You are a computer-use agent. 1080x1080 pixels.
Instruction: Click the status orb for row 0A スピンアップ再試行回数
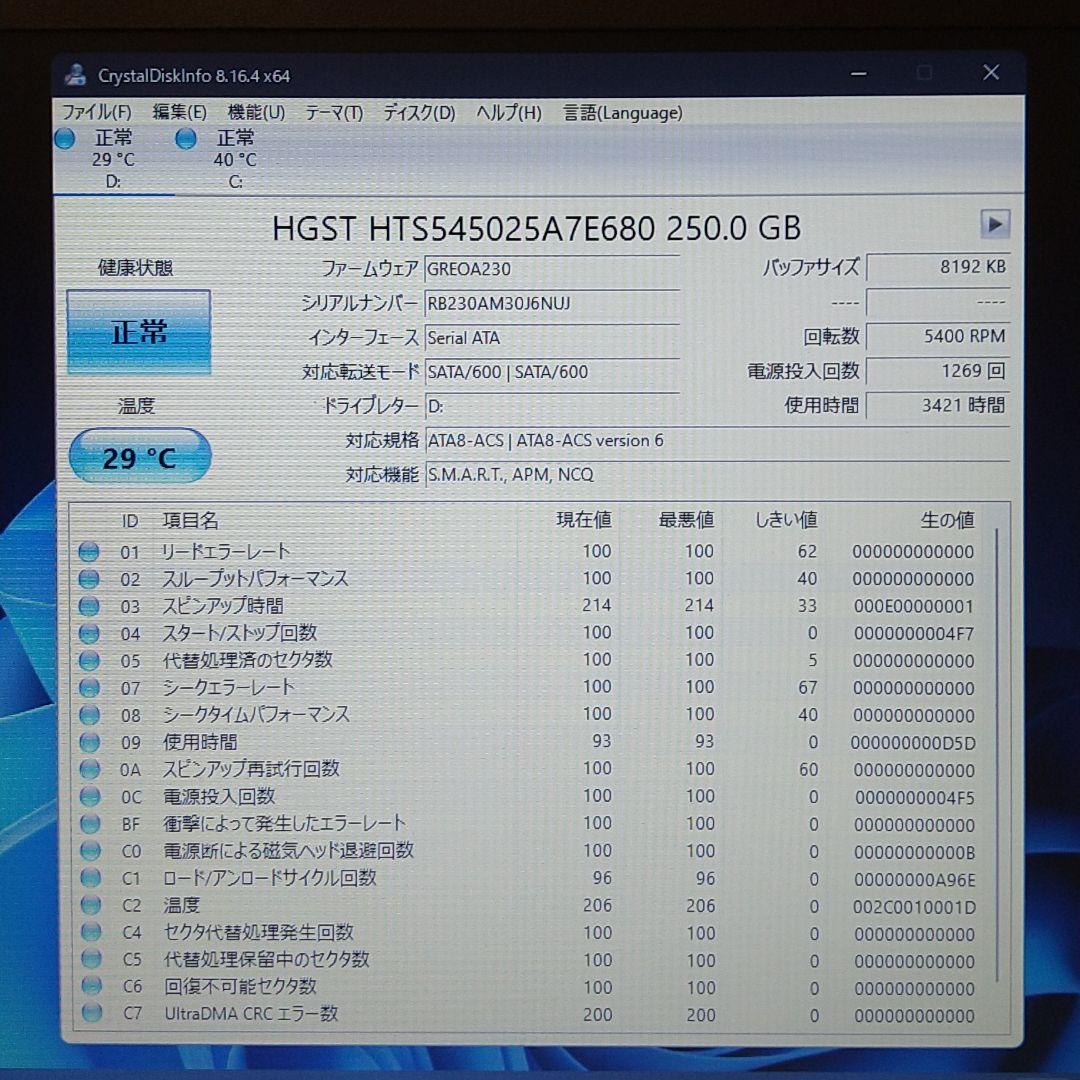(x=90, y=769)
